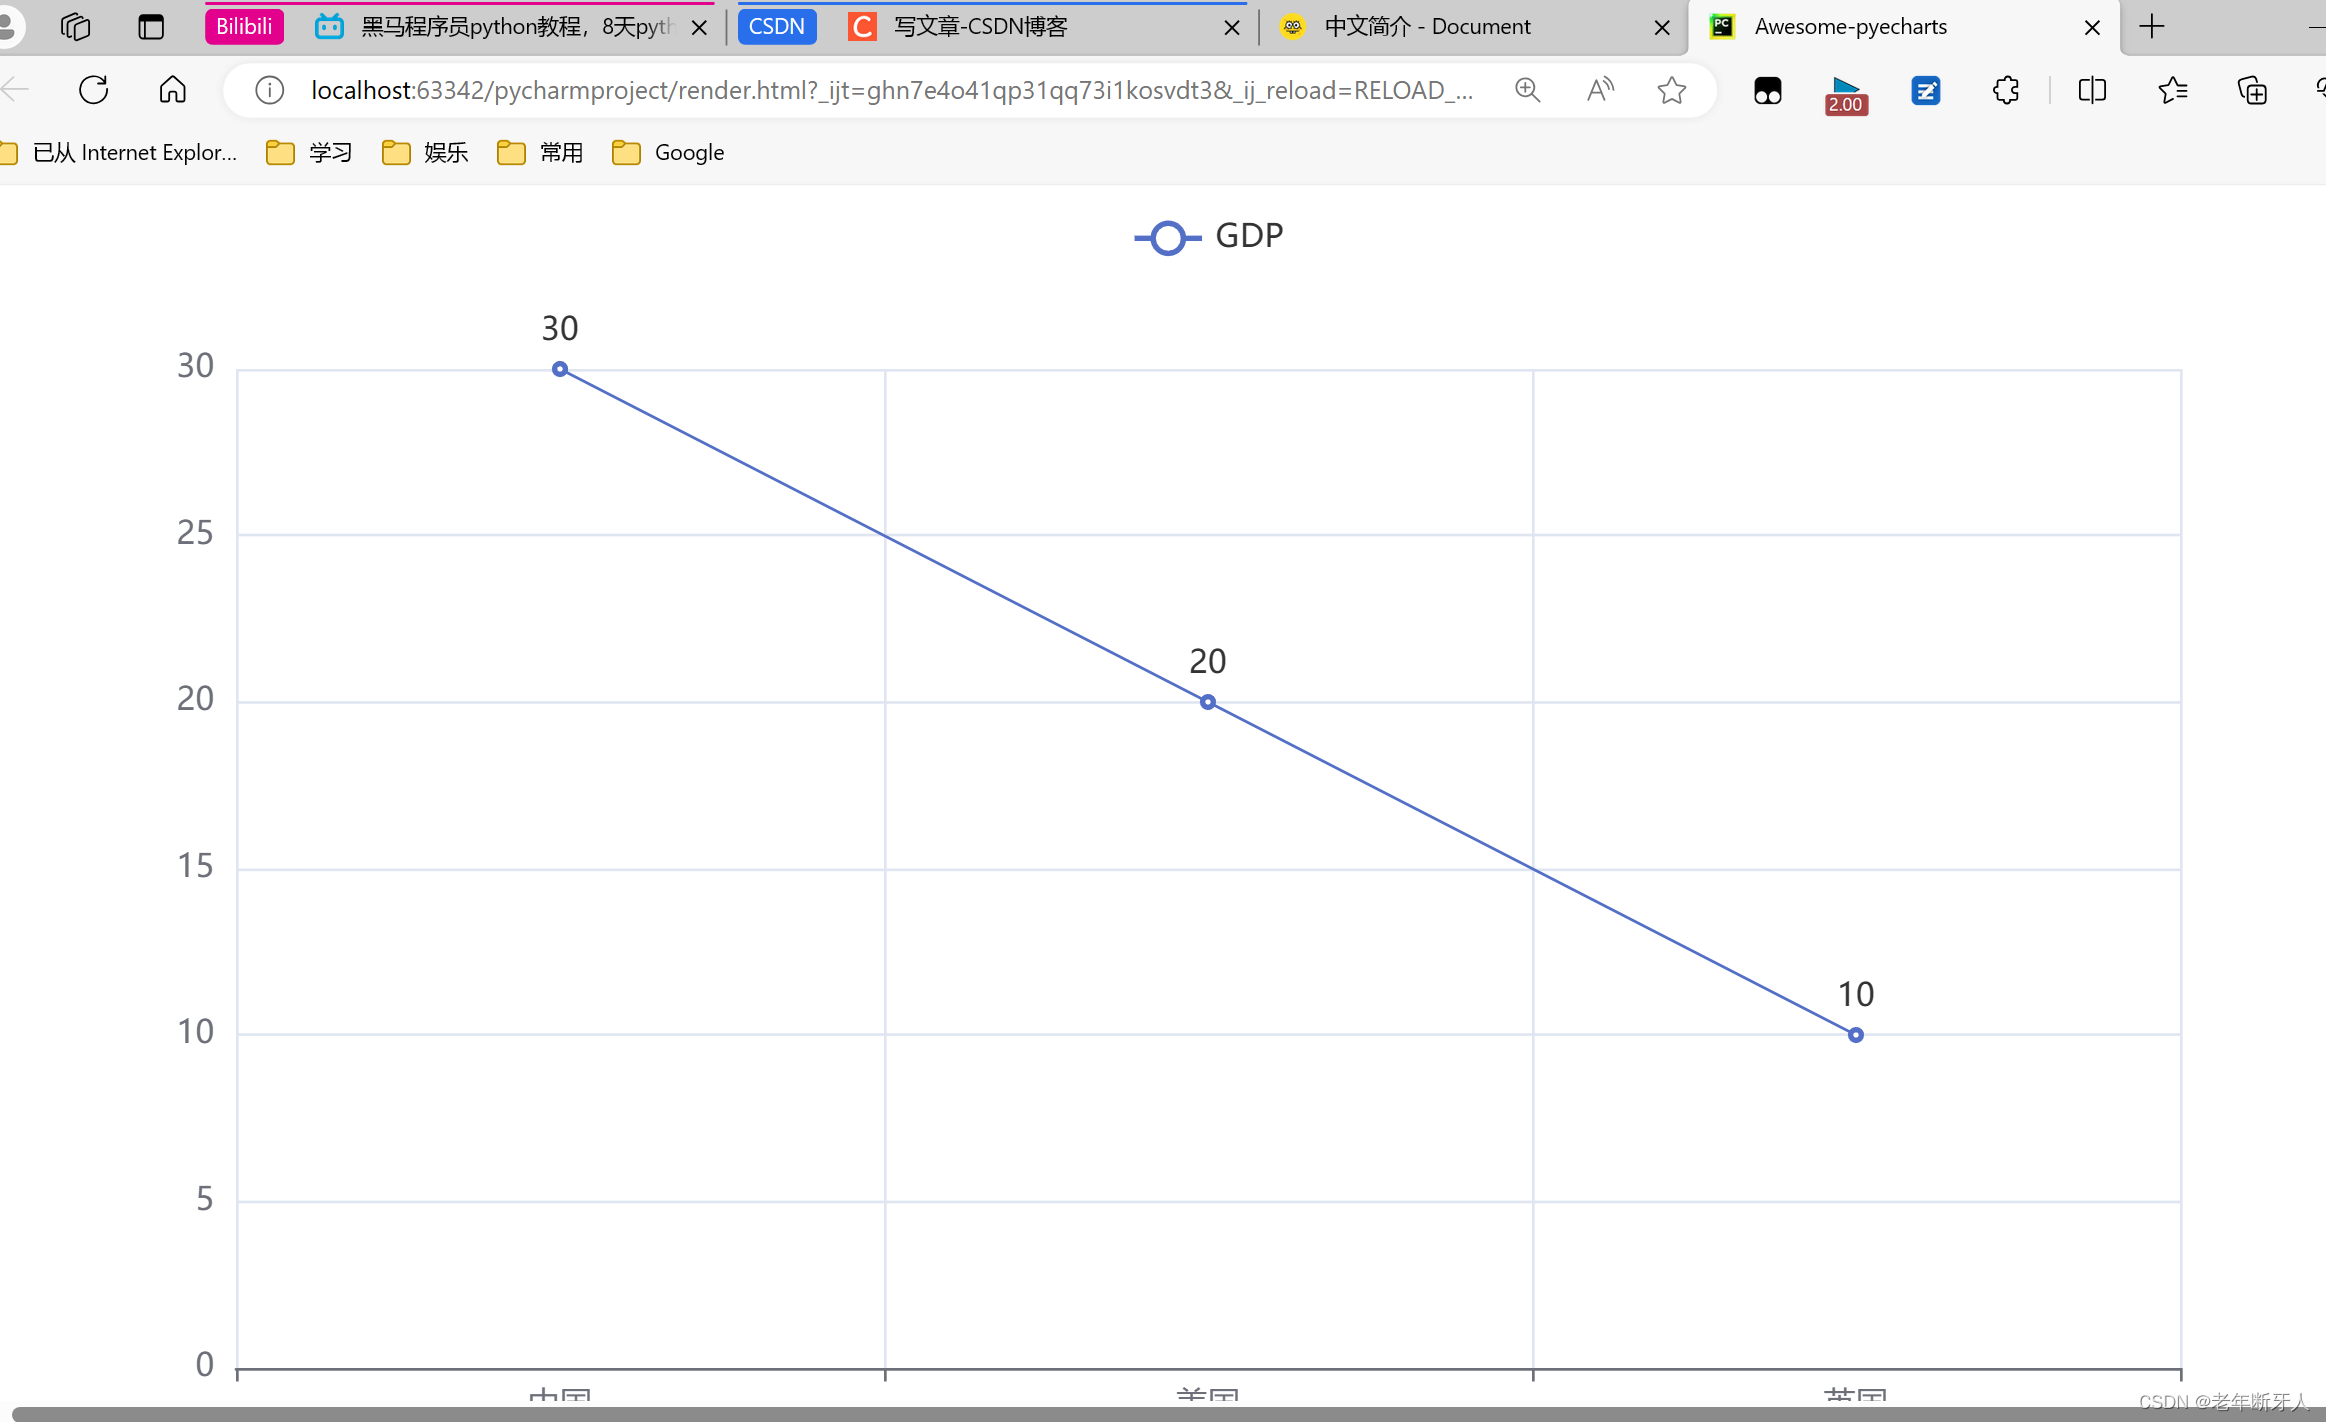Switch to the Bilibili tab
The width and height of the screenshot is (2326, 1422).
243,26
